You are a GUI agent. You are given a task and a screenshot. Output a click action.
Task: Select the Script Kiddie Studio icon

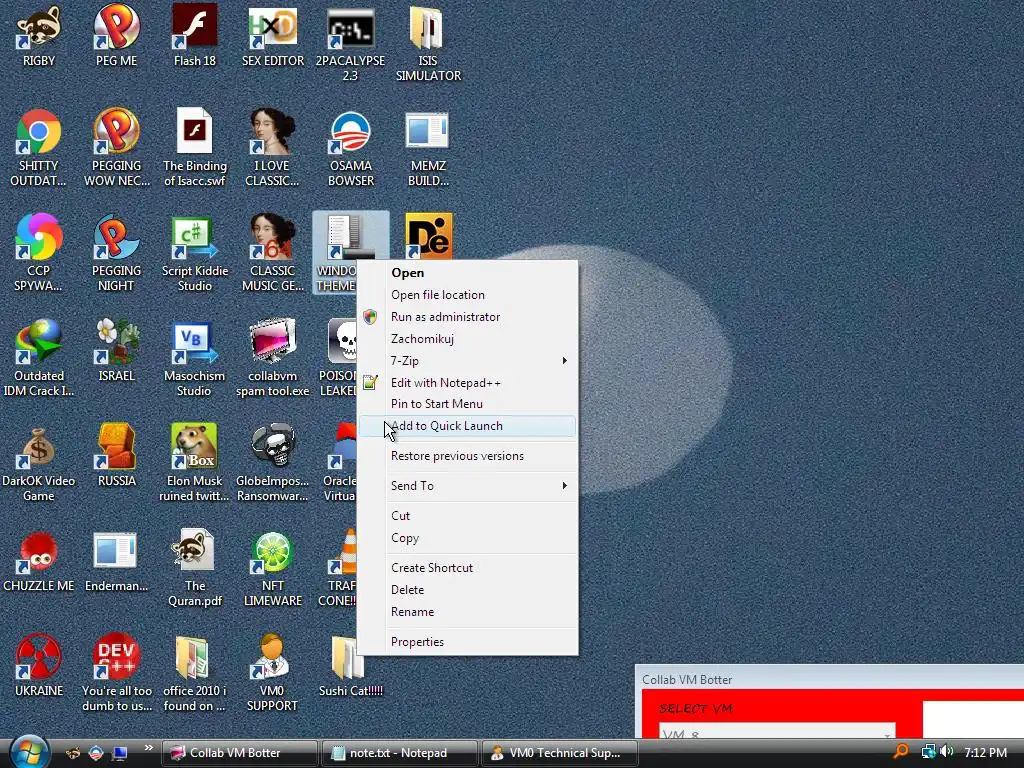195,253
